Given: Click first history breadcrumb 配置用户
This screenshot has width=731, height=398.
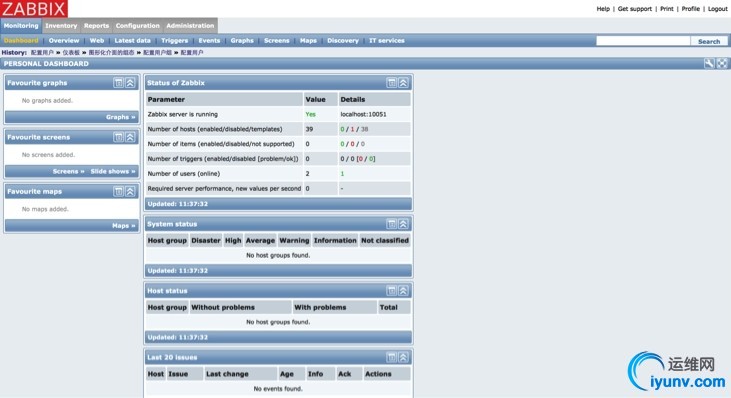Looking at the screenshot, I should (42, 53).
